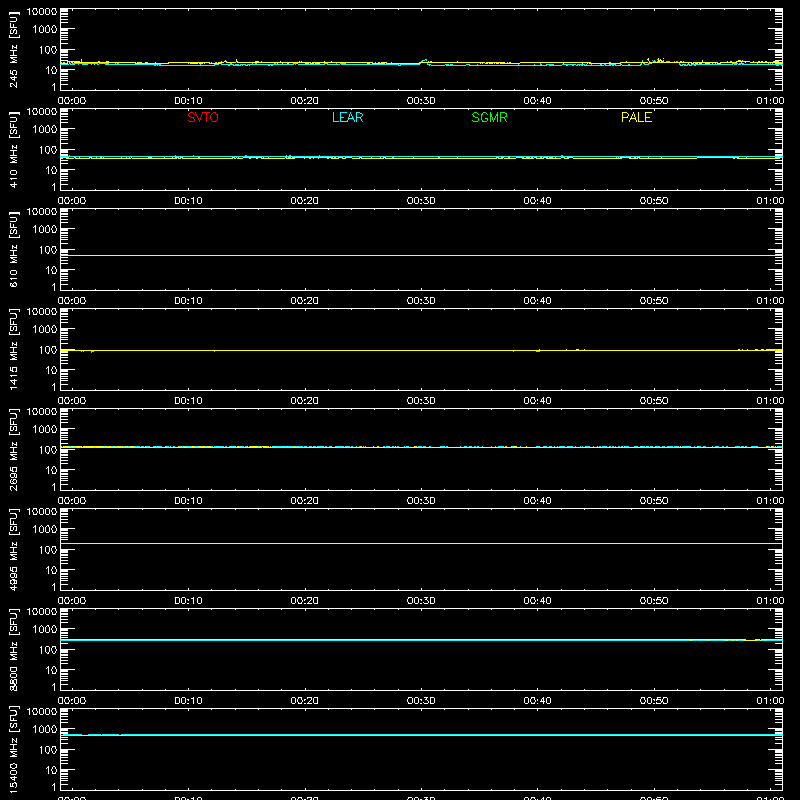Click 00:20 tick under the 410 MHz panel
Viewport: 800px width, 800px height.
coord(305,201)
